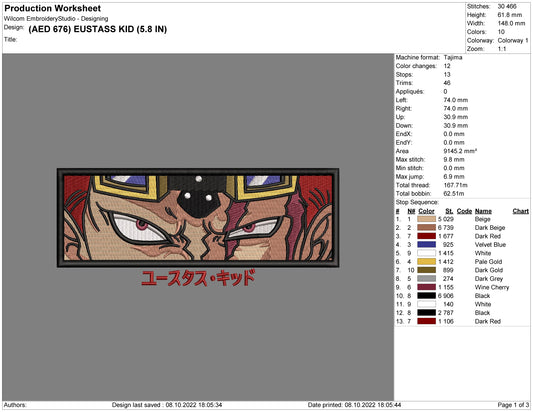This screenshot has height=412, width=533.
Task: Click the Velvet Blue color swatch
Action: point(426,245)
